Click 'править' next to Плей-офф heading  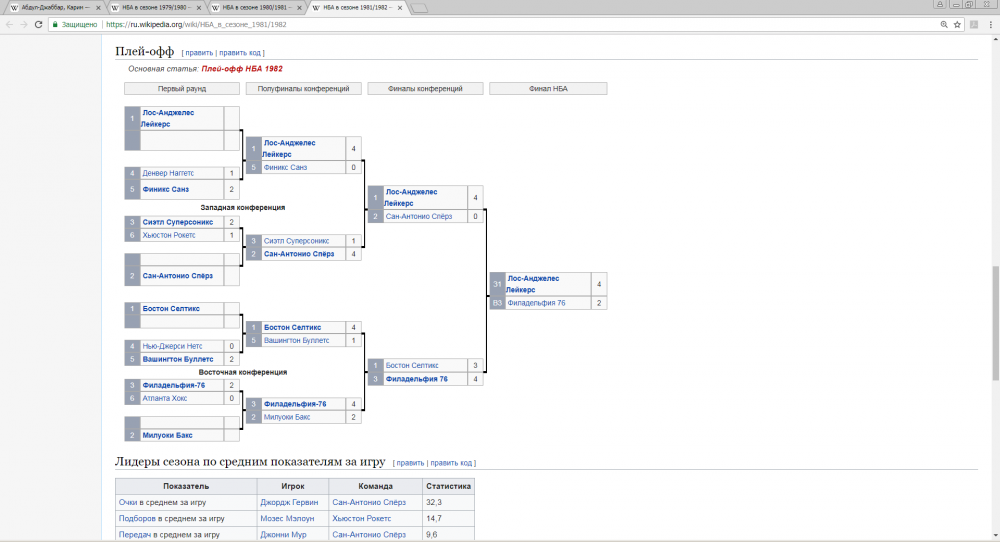click(199, 52)
